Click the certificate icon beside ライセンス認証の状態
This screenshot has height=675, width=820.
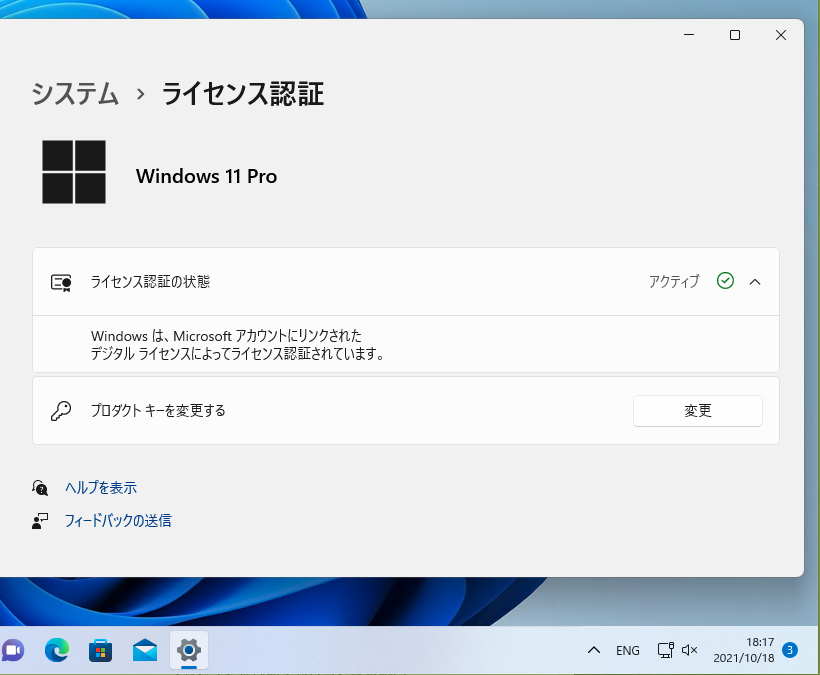[x=61, y=282]
